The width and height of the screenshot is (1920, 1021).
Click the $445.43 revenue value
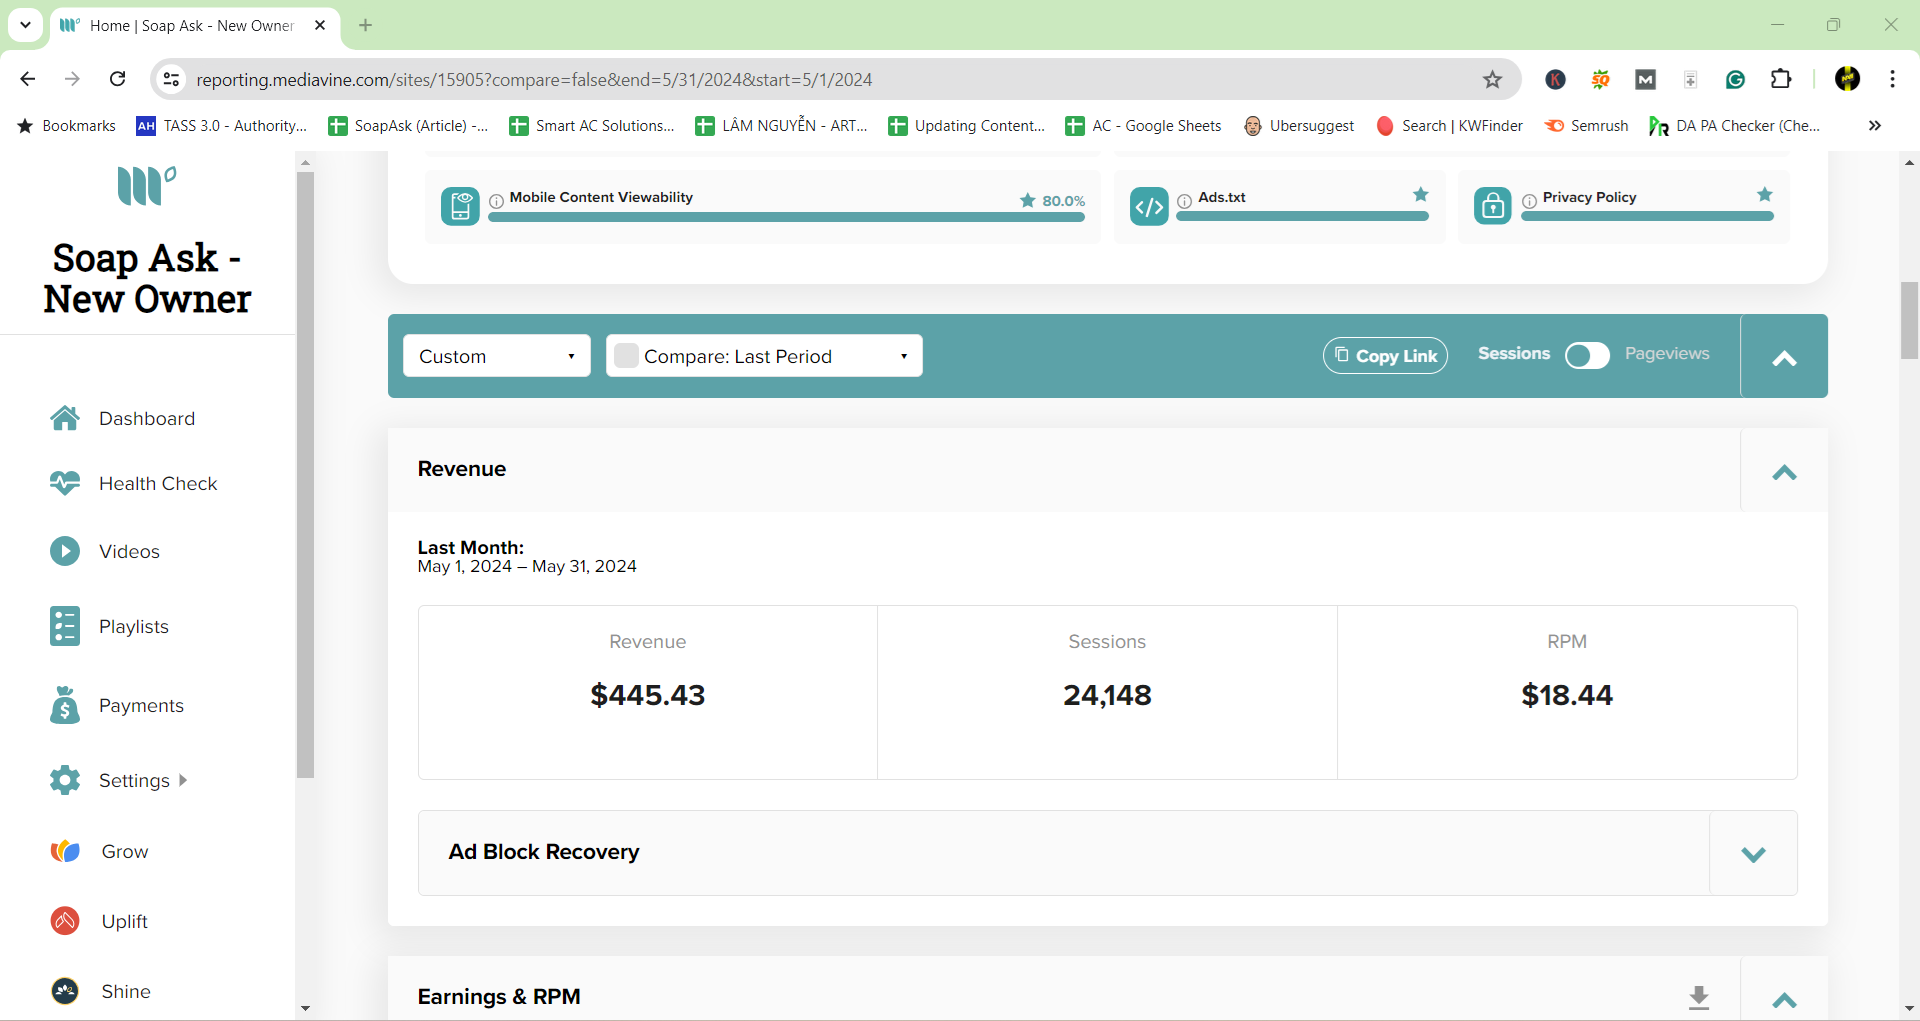(x=647, y=695)
